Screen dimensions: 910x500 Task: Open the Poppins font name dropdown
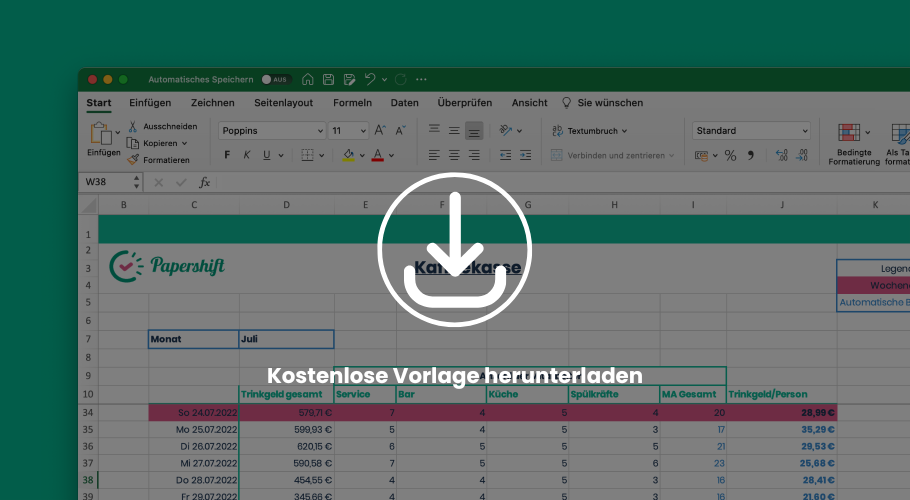pos(271,131)
